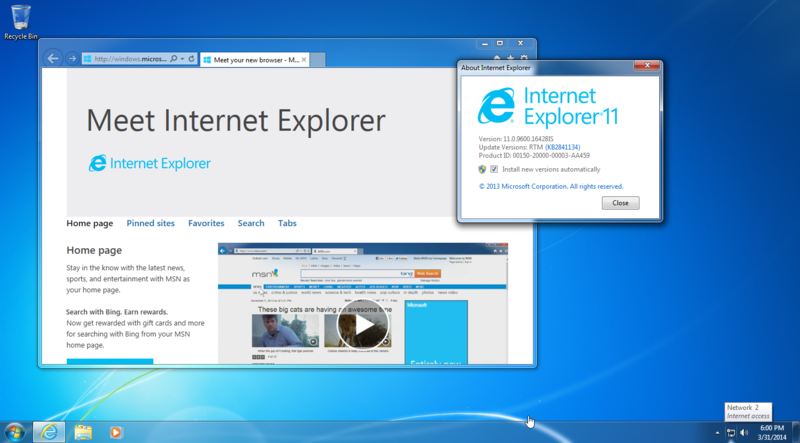Open the IE Tools gear icon

524,58
